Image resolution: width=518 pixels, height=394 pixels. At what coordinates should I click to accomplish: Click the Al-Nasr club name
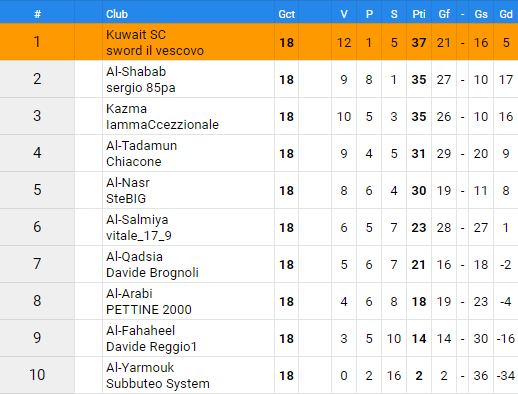pos(128,183)
